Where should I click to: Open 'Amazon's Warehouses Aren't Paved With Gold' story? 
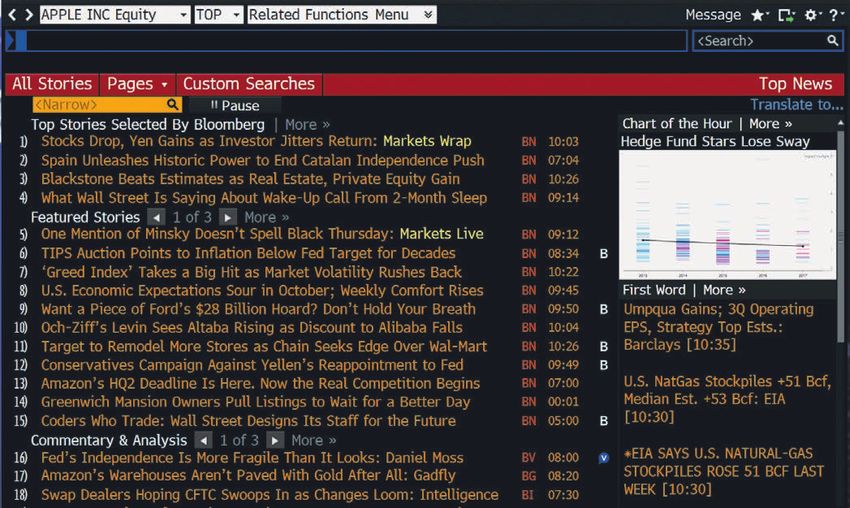[x=248, y=476]
